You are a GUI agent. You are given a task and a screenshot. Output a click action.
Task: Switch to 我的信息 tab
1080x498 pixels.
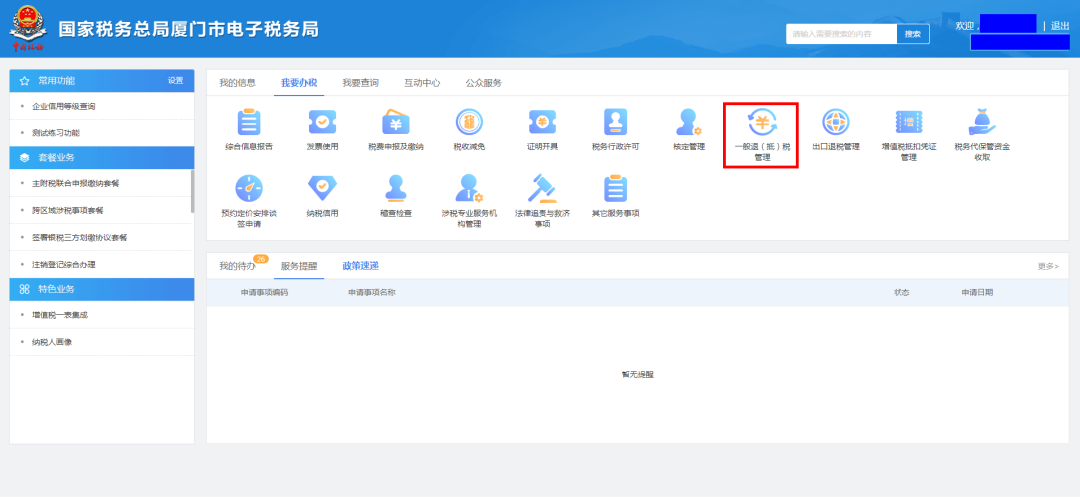click(x=238, y=83)
